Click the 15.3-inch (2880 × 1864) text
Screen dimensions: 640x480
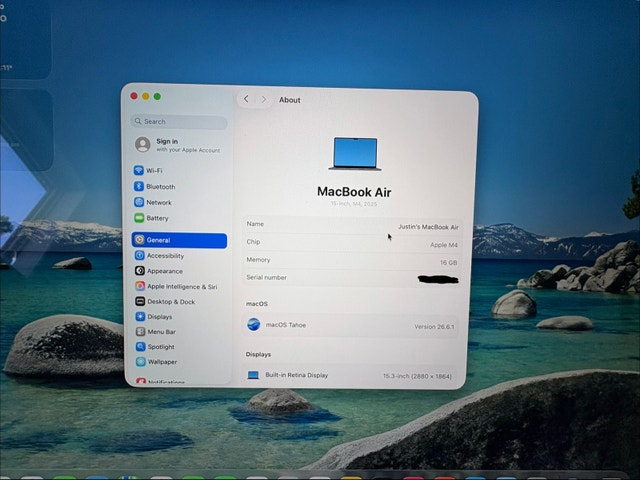click(417, 376)
